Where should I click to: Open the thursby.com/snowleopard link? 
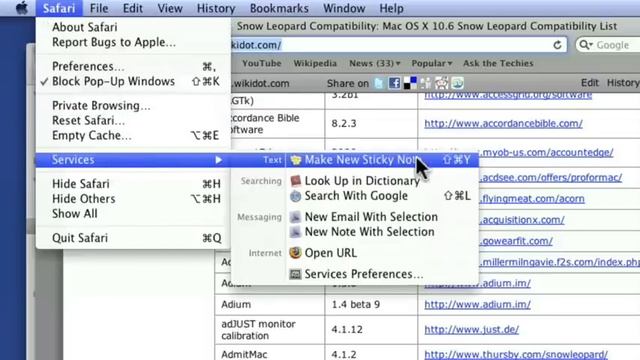click(516, 354)
